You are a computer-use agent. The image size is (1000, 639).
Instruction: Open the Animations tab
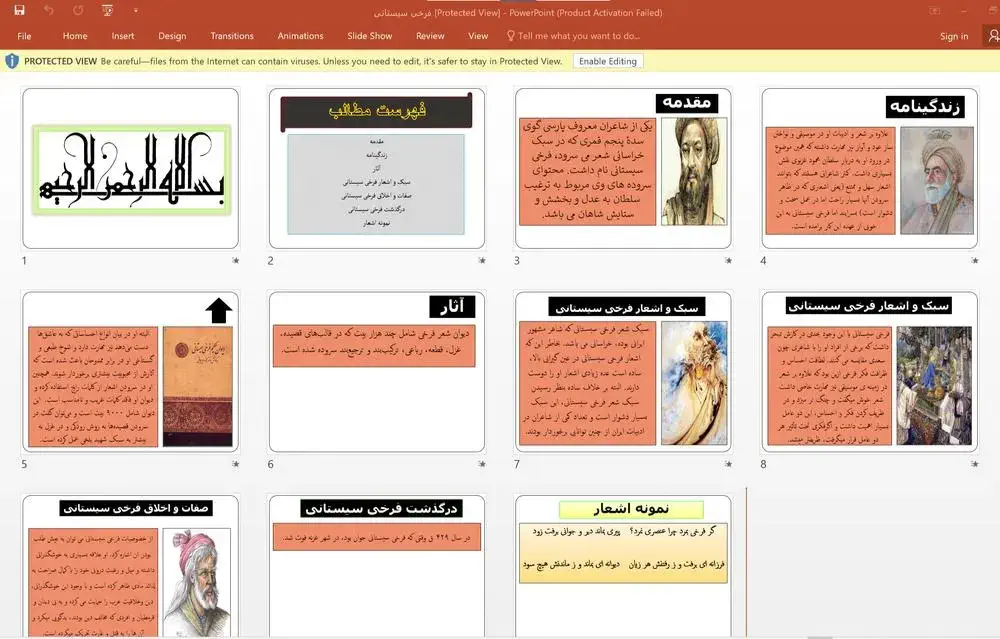299,35
